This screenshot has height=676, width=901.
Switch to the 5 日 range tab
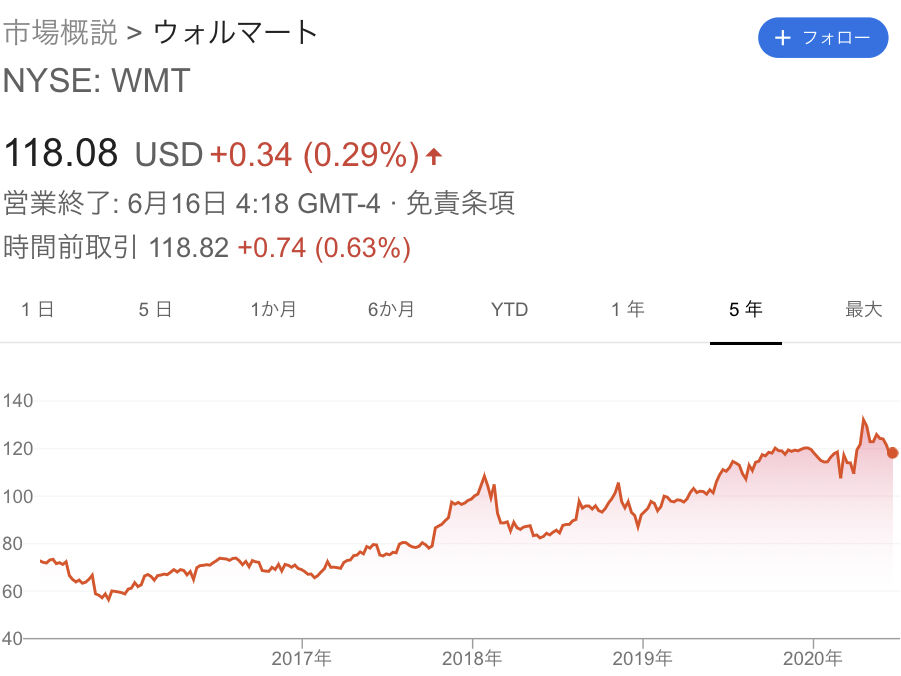tap(155, 309)
